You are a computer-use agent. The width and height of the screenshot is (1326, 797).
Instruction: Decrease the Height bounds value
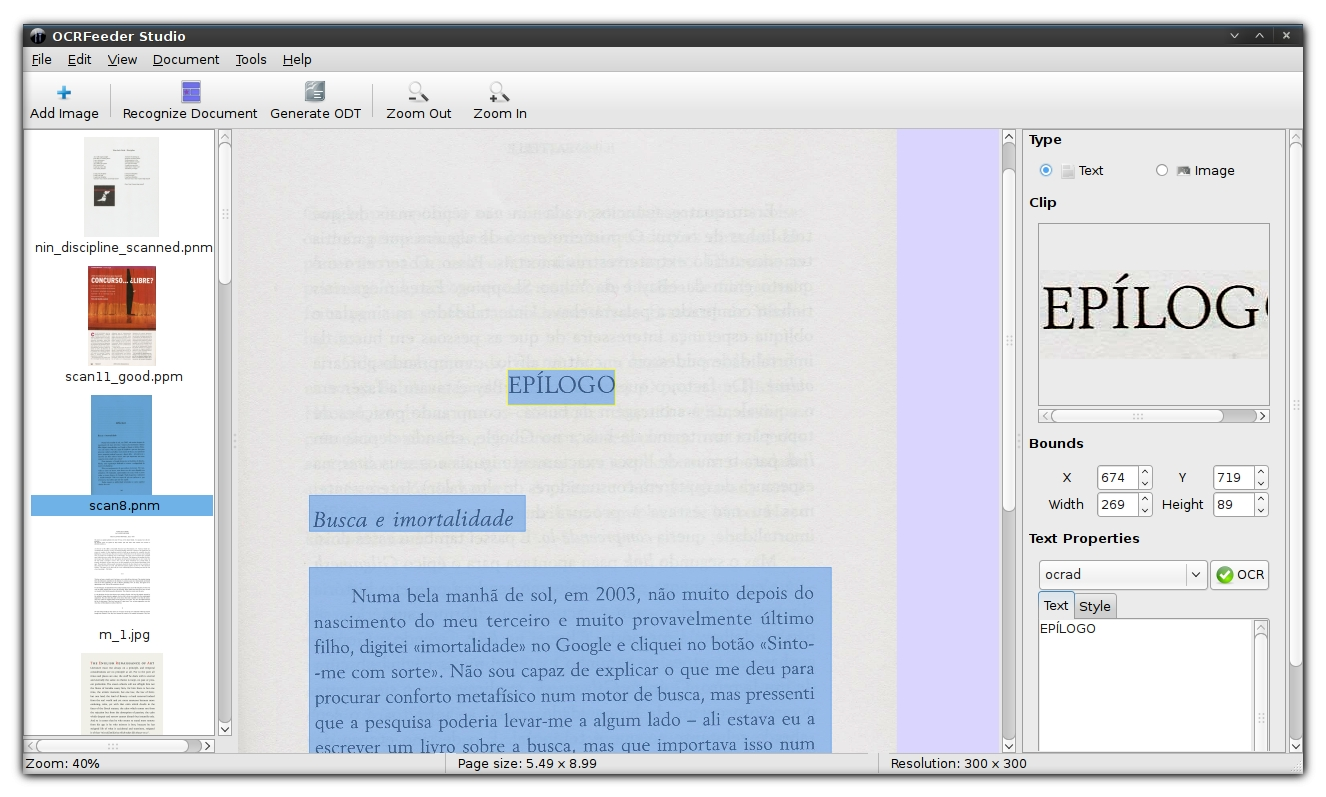click(1261, 510)
